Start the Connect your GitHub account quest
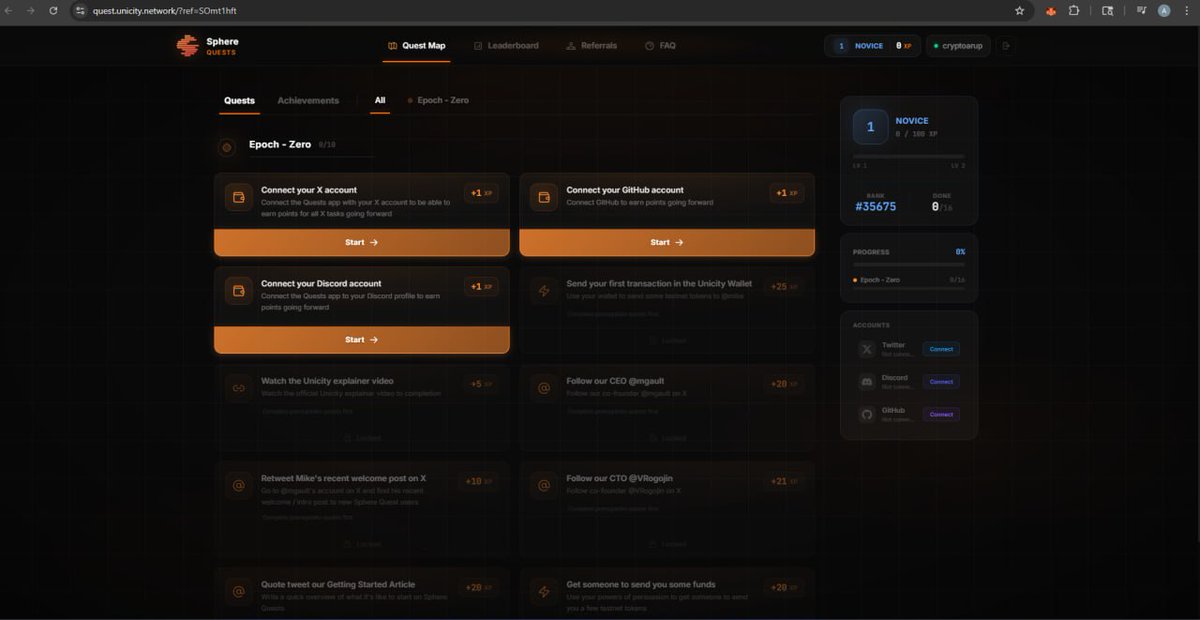 point(667,242)
